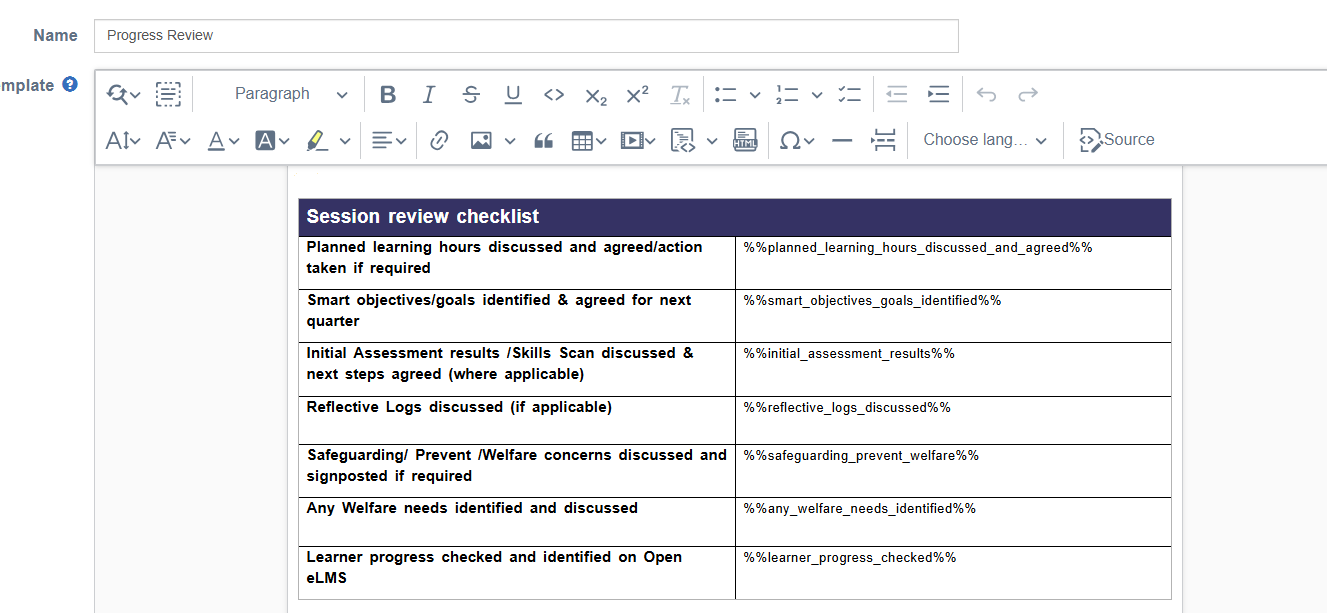Click the %%reflective_logs_discussed%% placeholder cell

[x=953, y=420]
